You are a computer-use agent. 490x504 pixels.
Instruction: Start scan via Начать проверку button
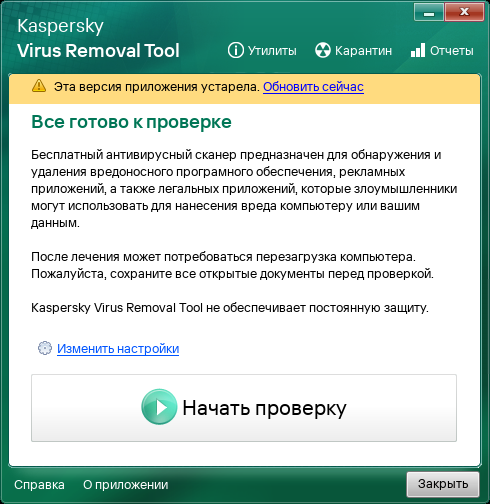tap(244, 408)
